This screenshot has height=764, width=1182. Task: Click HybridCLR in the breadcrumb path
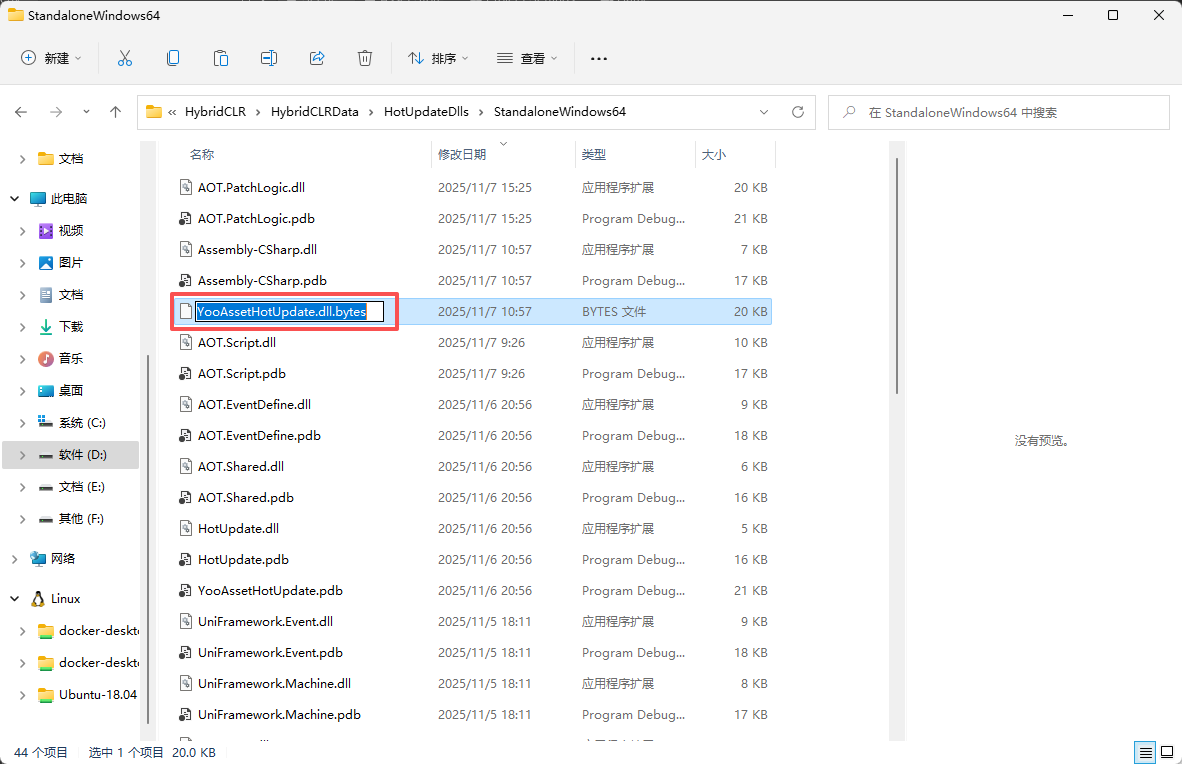216,112
